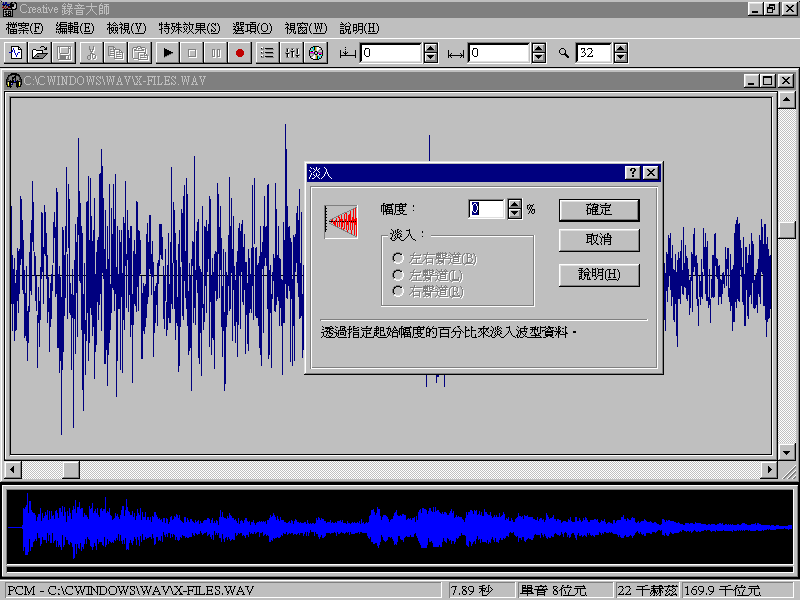This screenshot has height=600, width=800.
Task: Click the 確定 button to confirm
Action: coord(598,210)
